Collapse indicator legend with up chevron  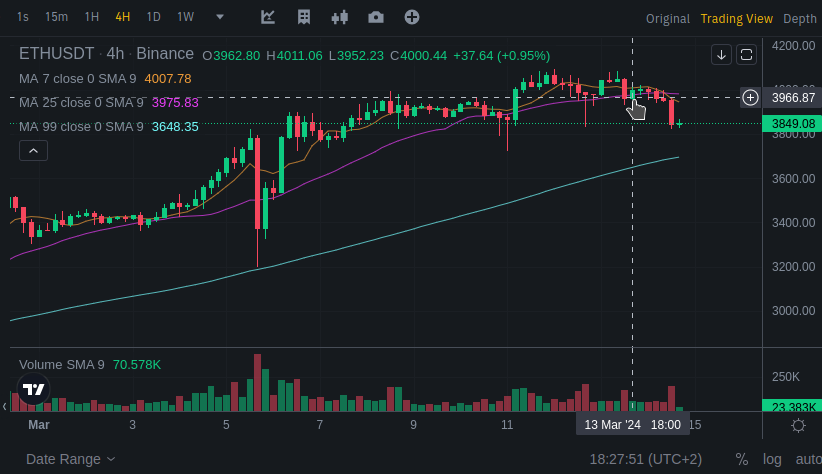point(33,151)
